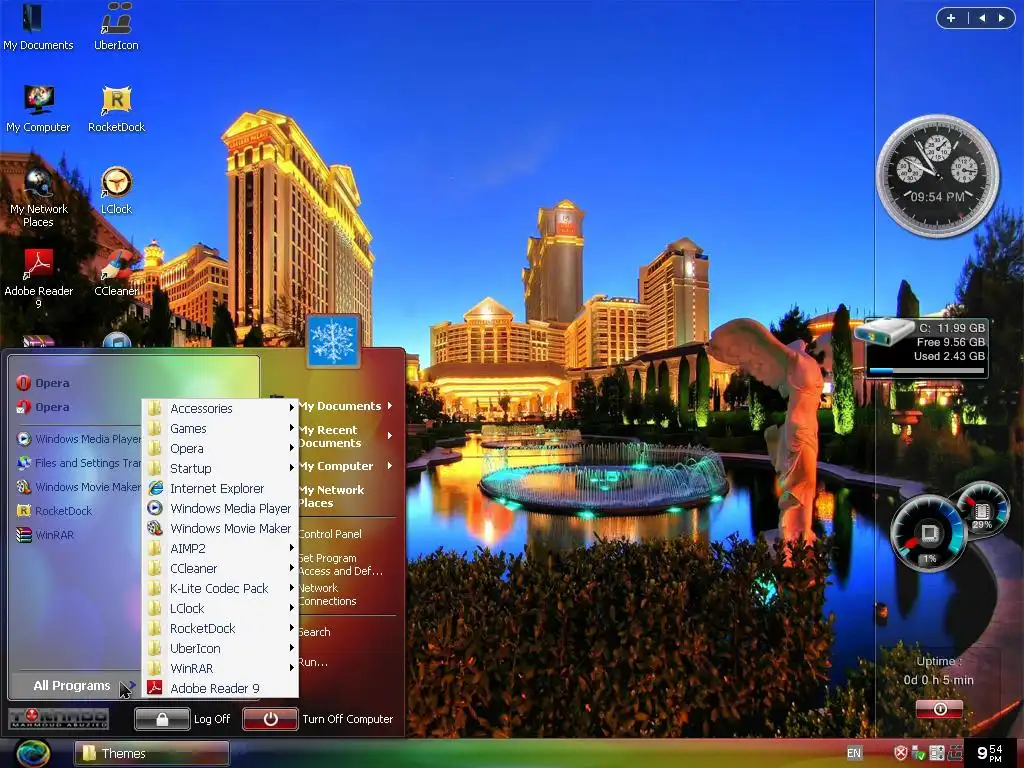Viewport: 1024px width, 768px height.
Task: Switch to the Themes taskbar window
Action: coord(152,753)
